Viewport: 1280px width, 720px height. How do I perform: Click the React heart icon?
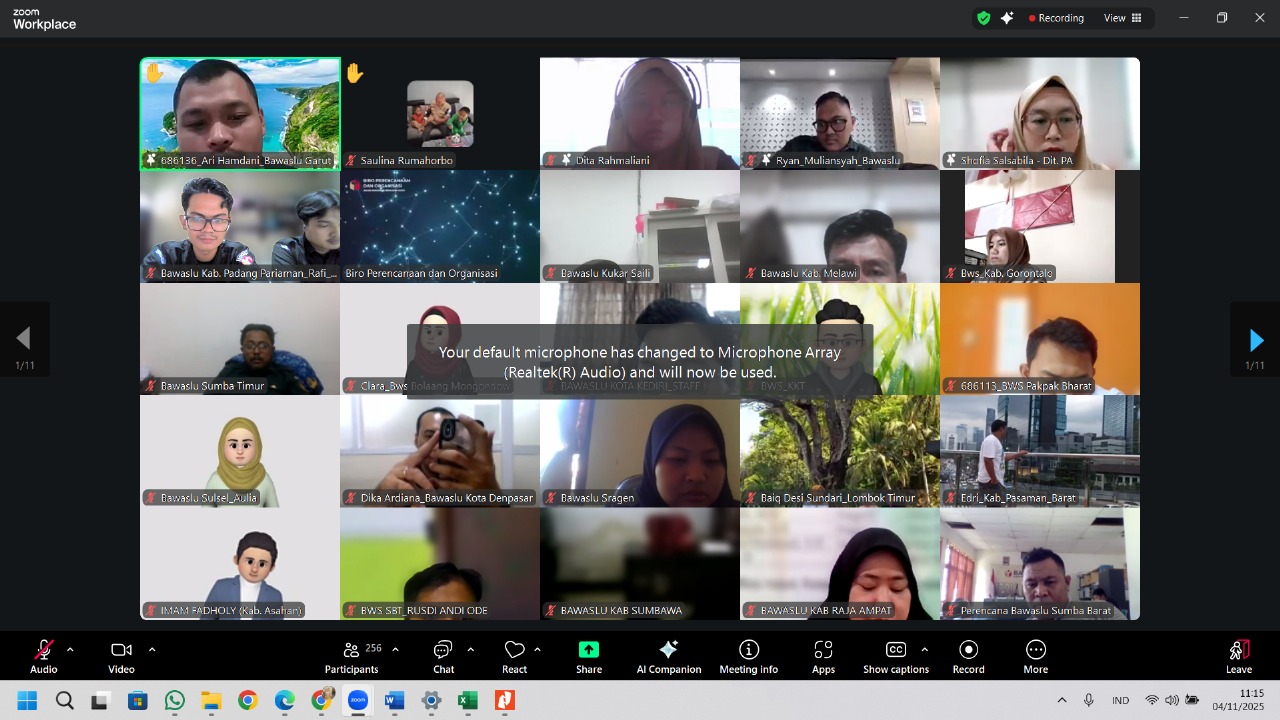coord(514,651)
